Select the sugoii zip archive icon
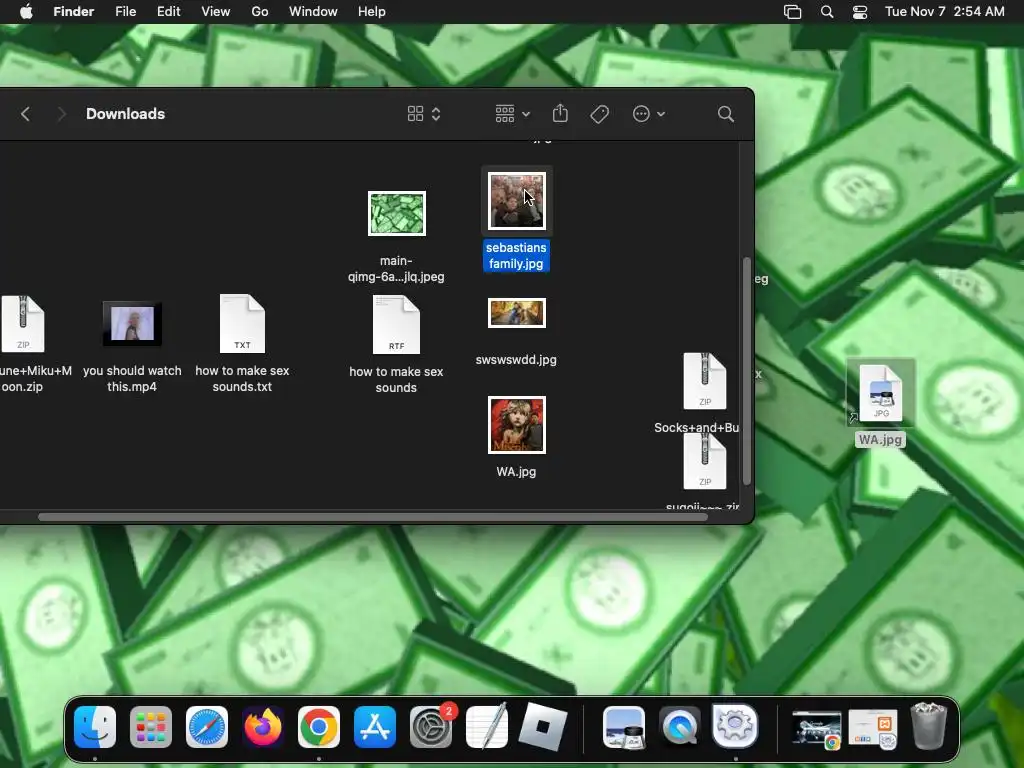The image size is (1024, 768). click(705, 461)
